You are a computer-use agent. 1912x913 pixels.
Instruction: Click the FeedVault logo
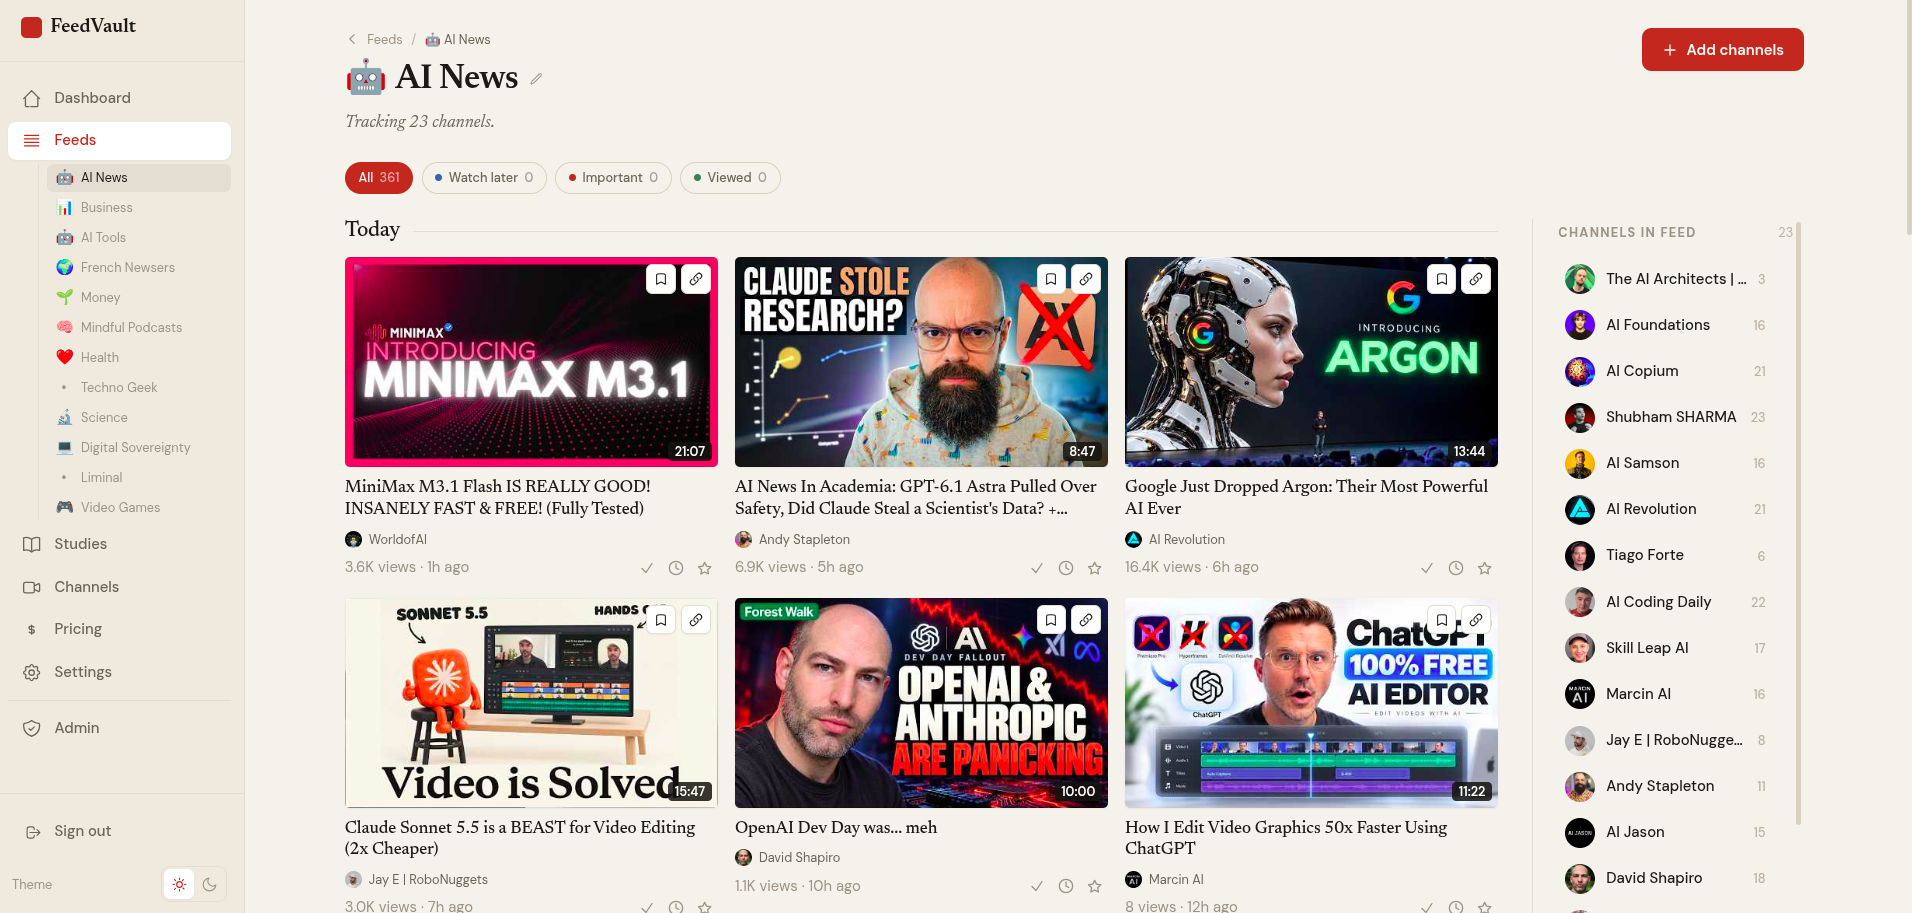[79, 26]
